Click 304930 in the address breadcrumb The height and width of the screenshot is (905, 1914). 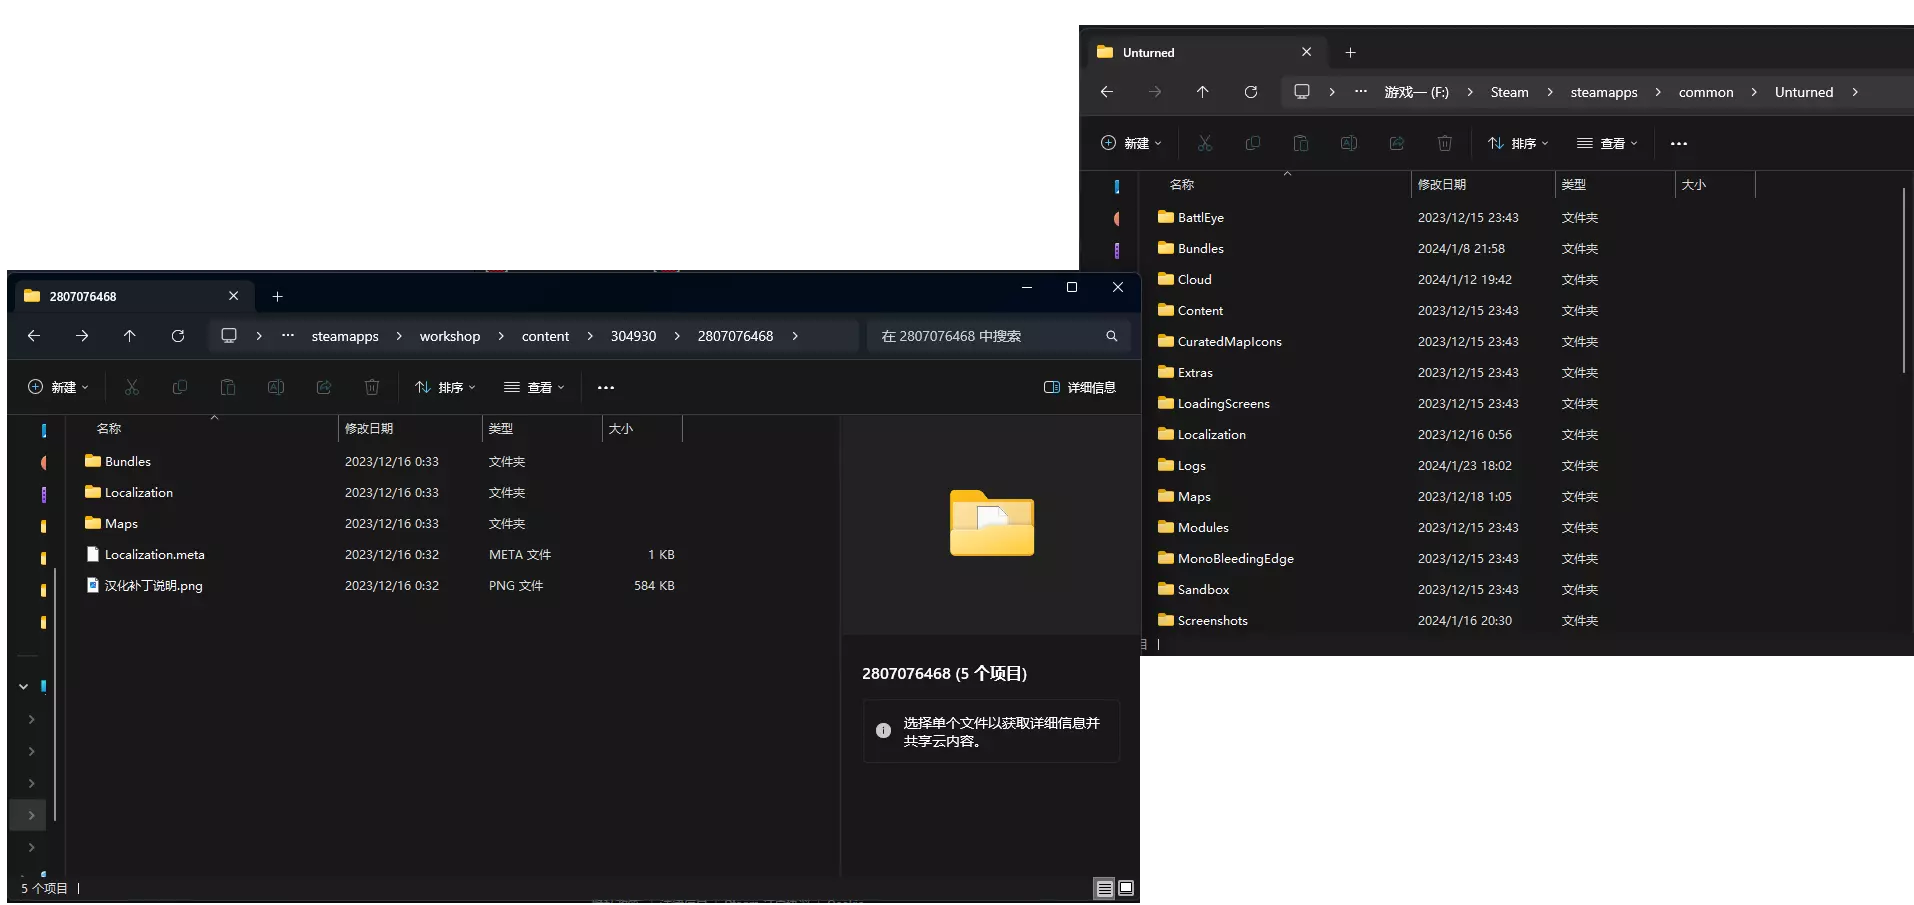(633, 336)
